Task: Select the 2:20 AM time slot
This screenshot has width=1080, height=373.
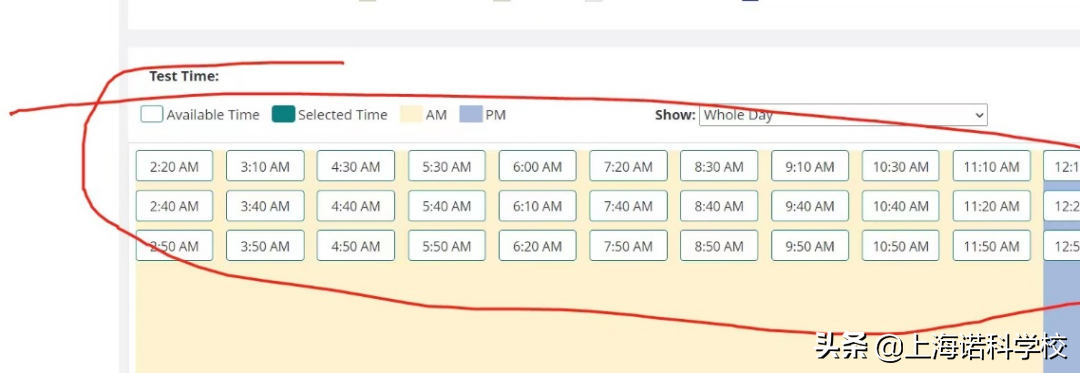Action: click(174, 166)
